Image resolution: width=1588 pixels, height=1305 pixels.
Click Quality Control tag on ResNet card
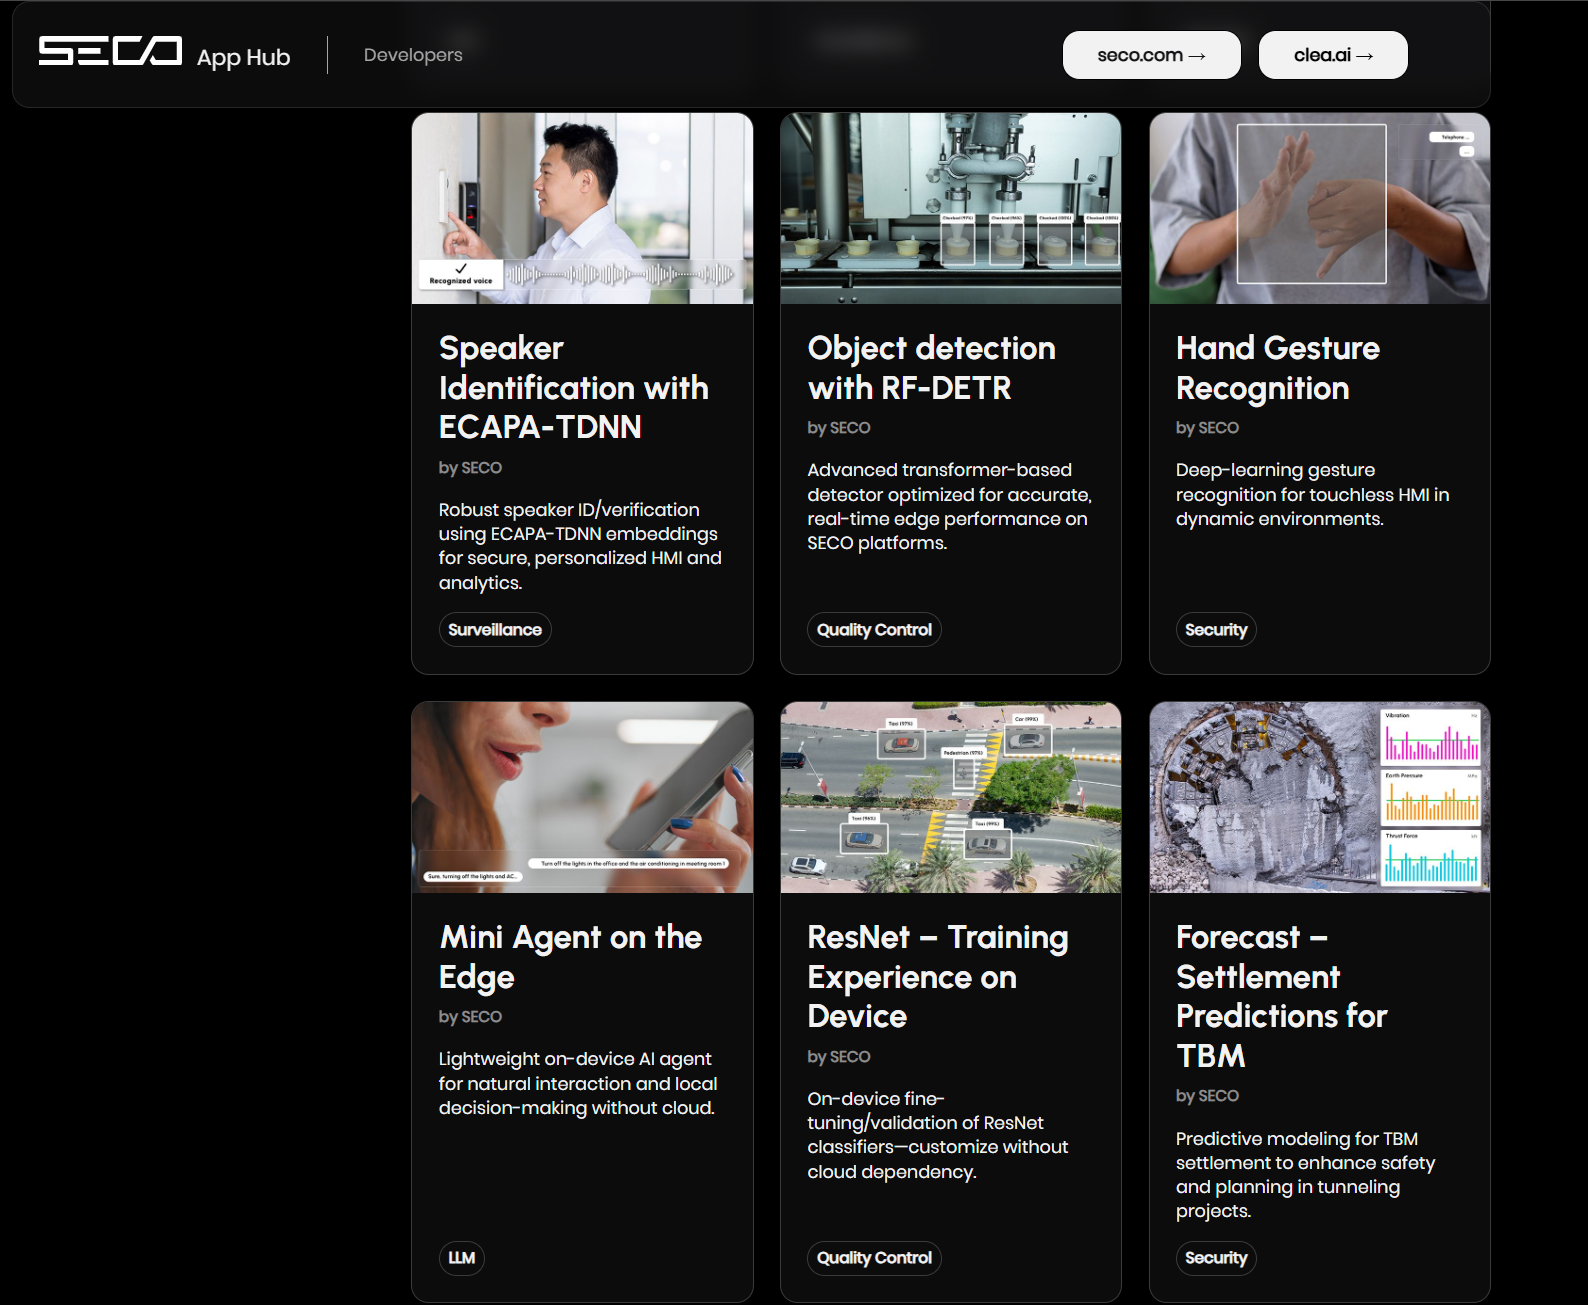pyautogui.click(x=874, y=1258)
